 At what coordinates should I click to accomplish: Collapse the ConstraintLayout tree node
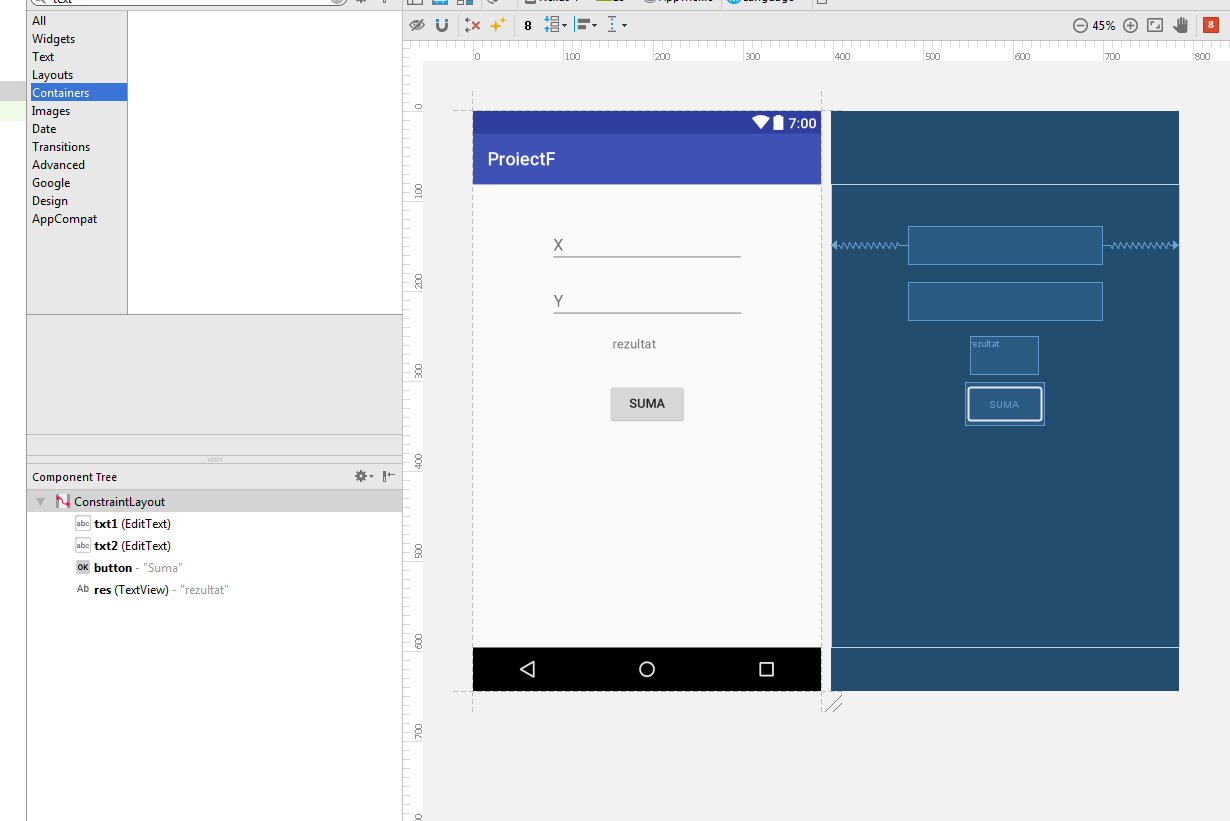click(x=40, y=502)
